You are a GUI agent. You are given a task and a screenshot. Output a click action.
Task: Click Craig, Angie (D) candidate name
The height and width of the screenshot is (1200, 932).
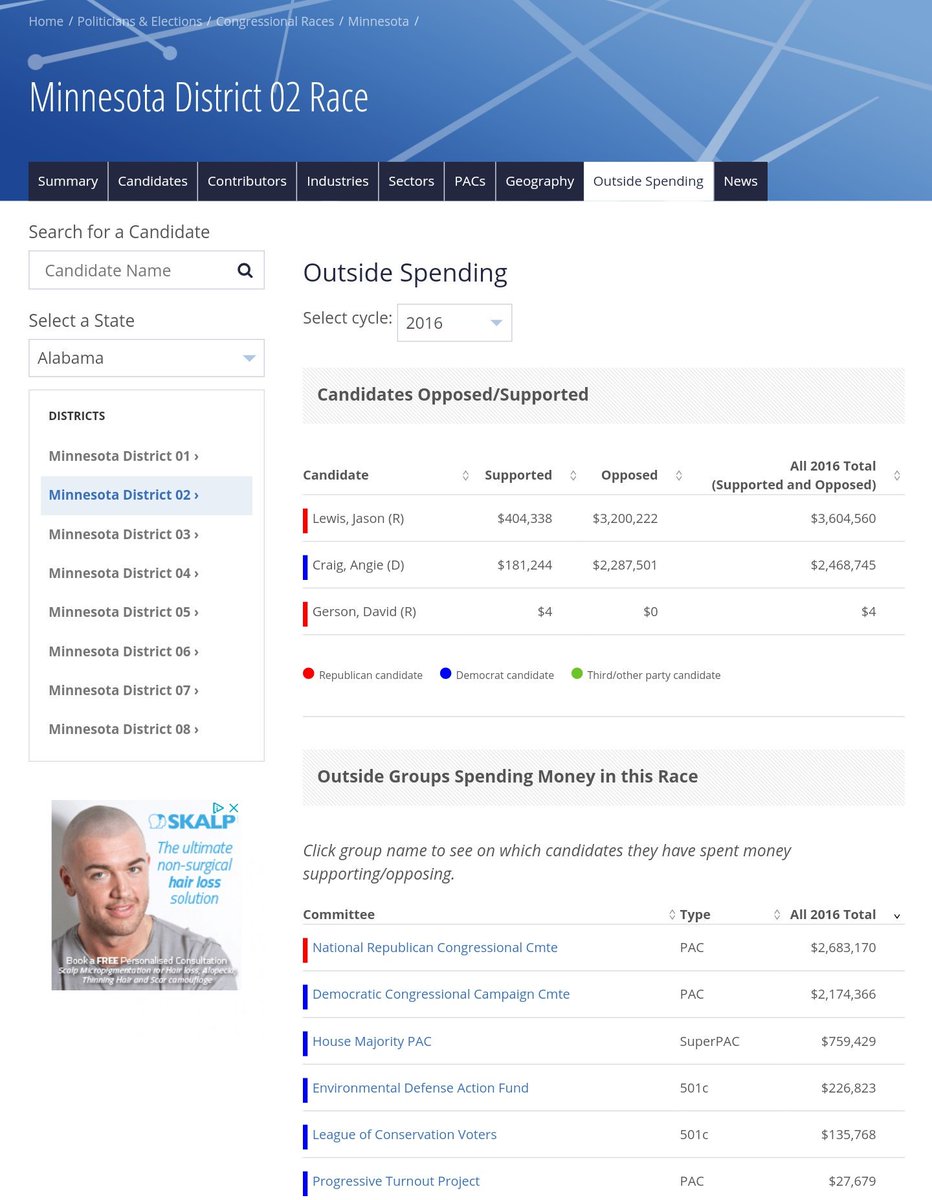358,565
